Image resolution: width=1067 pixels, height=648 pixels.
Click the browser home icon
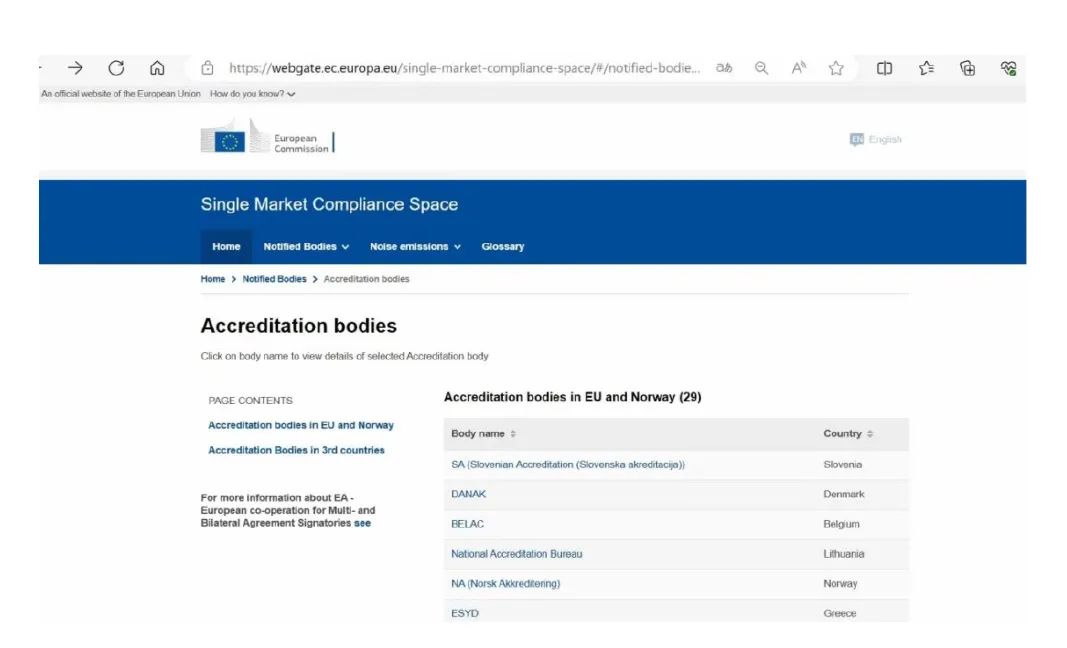[157, 68]
